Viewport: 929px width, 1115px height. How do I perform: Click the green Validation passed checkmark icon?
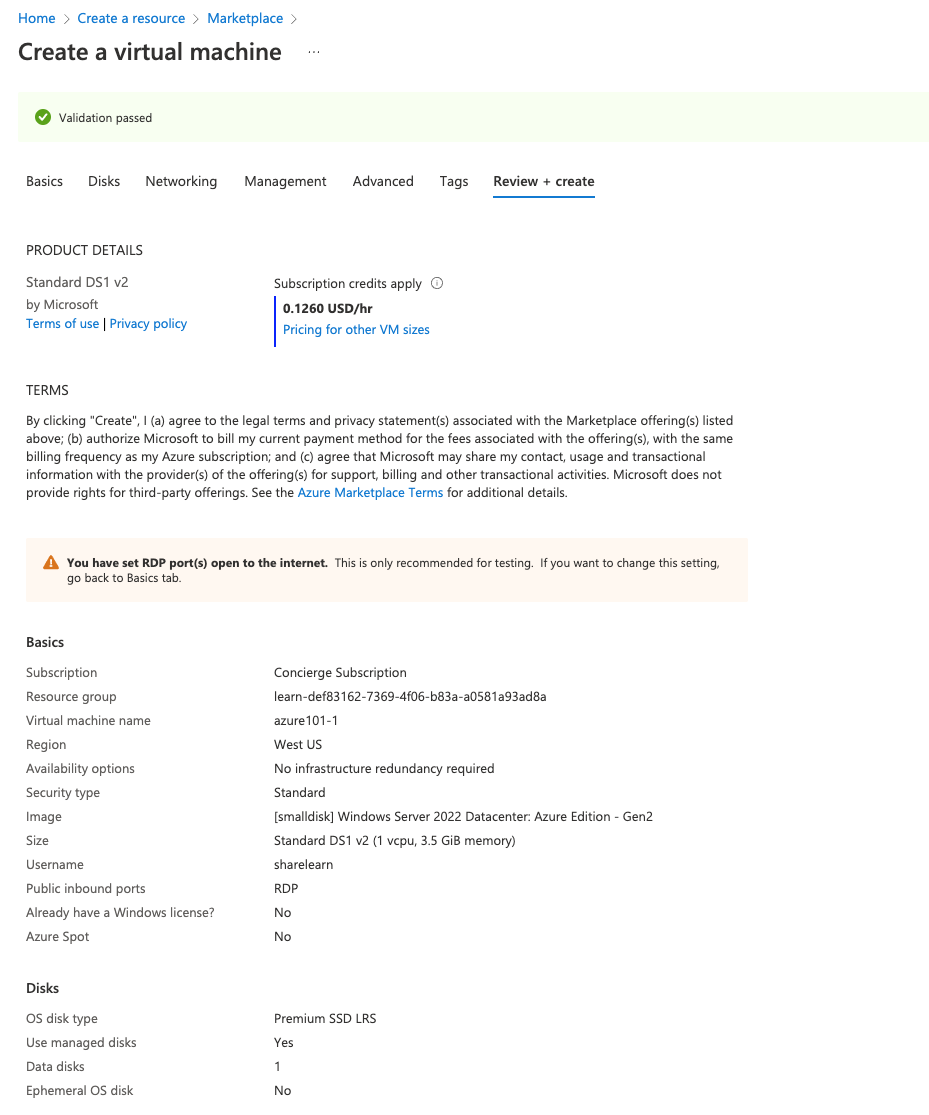43,118
